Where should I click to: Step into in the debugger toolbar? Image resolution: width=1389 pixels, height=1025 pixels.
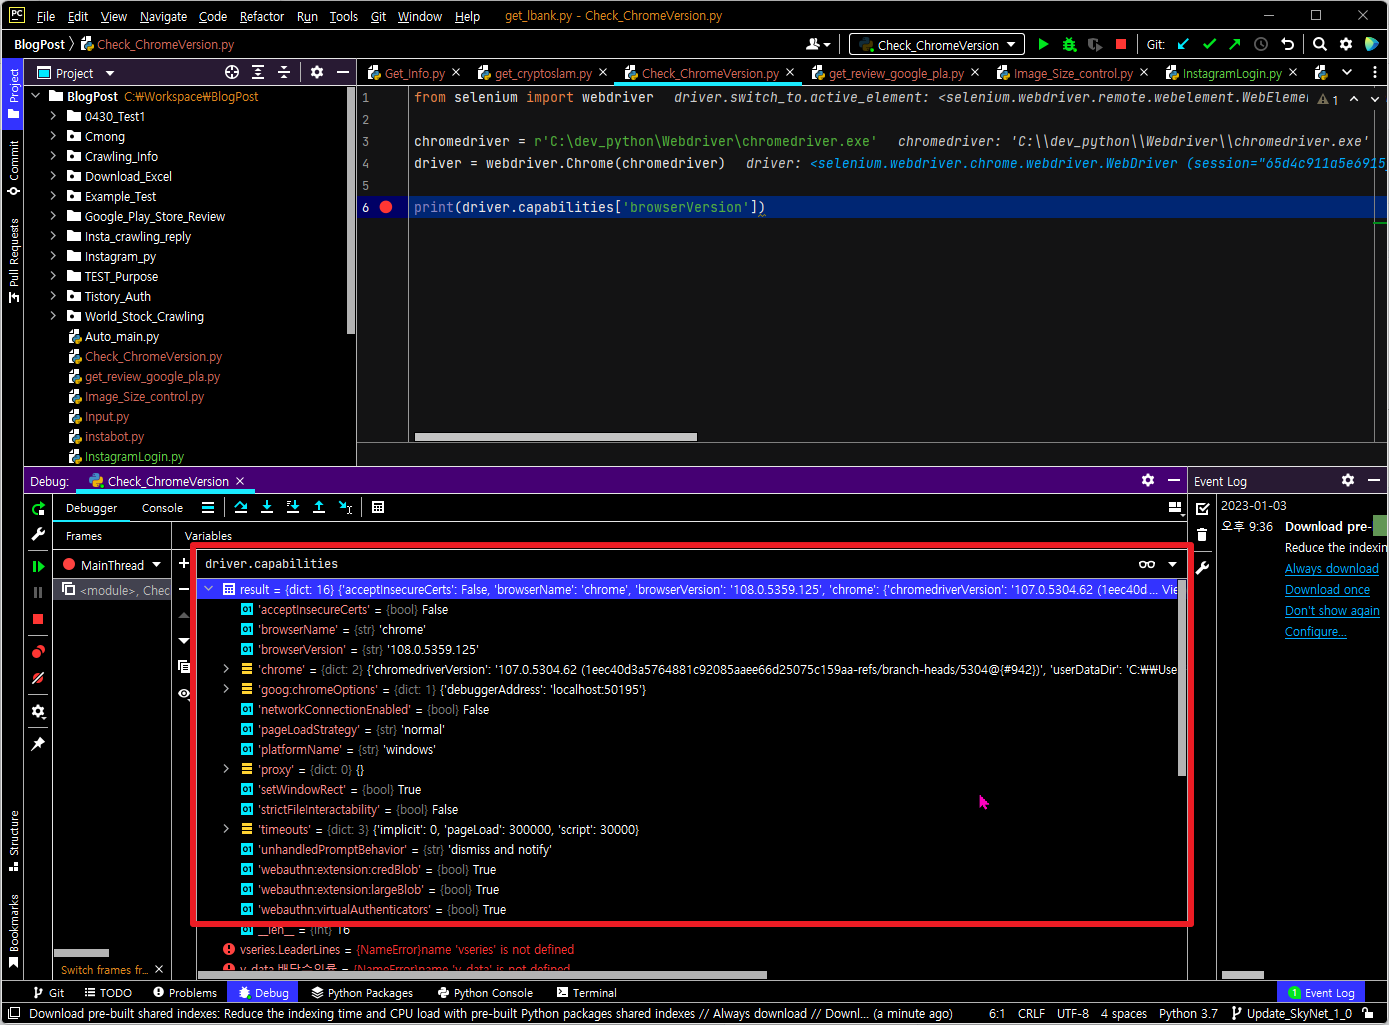click(x=267, y=507)
